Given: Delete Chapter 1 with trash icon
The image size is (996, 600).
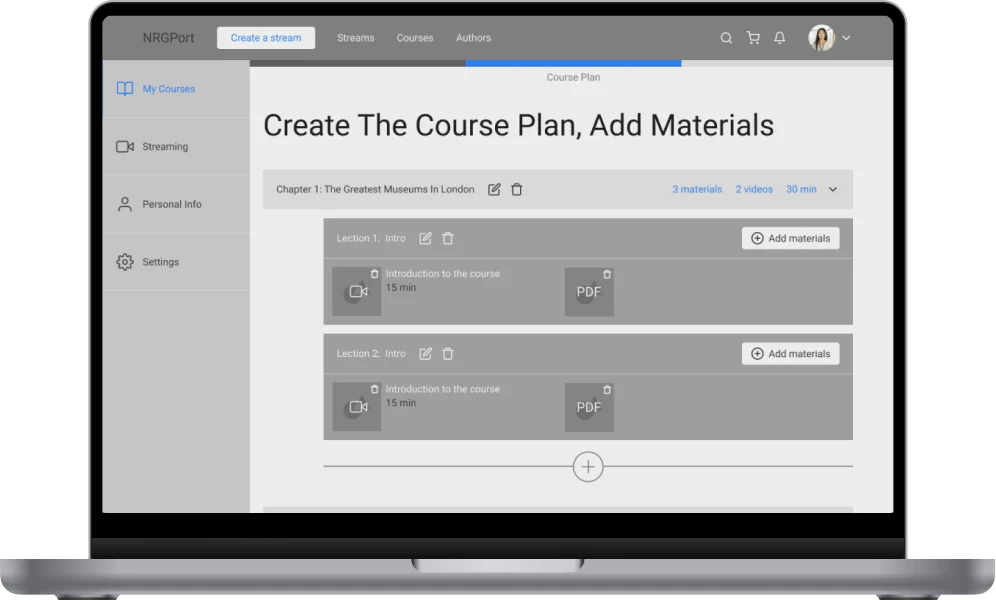Looking at the screenshot, I should 517,189.
